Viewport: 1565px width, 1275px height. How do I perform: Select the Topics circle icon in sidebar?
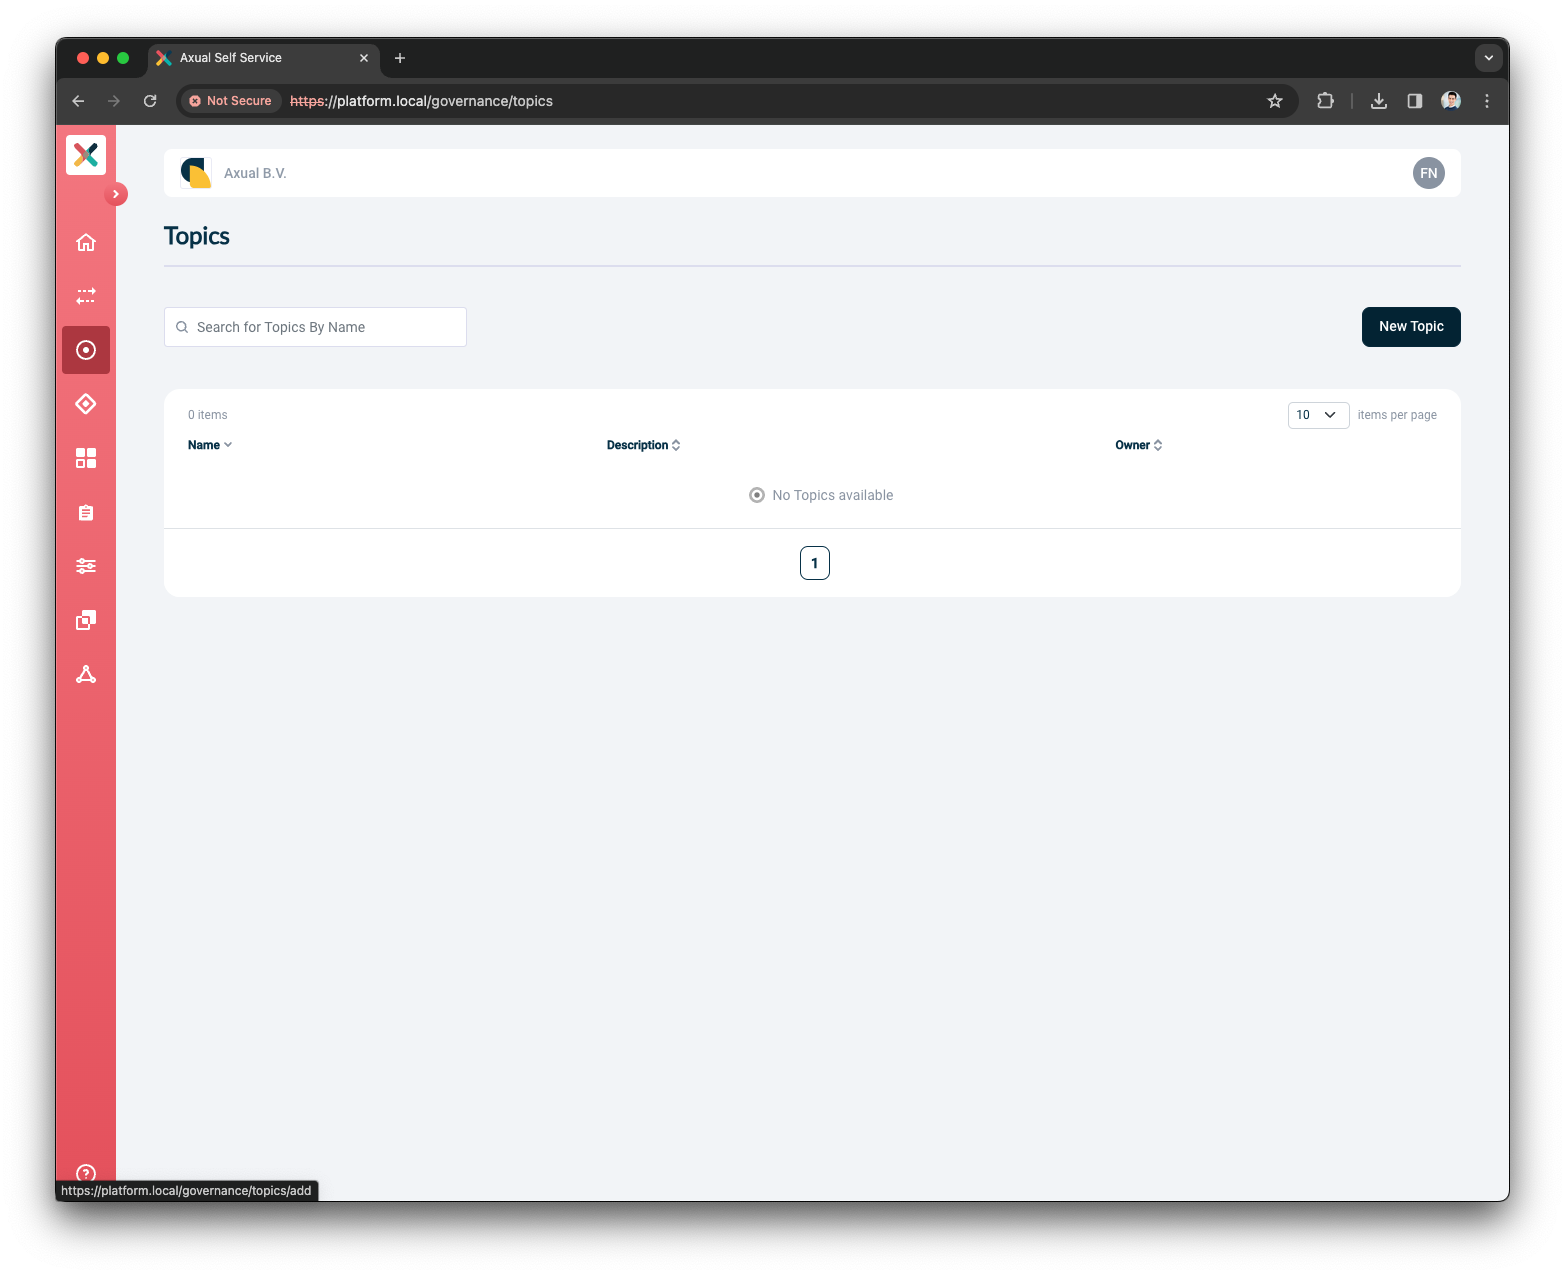point(86,350)
